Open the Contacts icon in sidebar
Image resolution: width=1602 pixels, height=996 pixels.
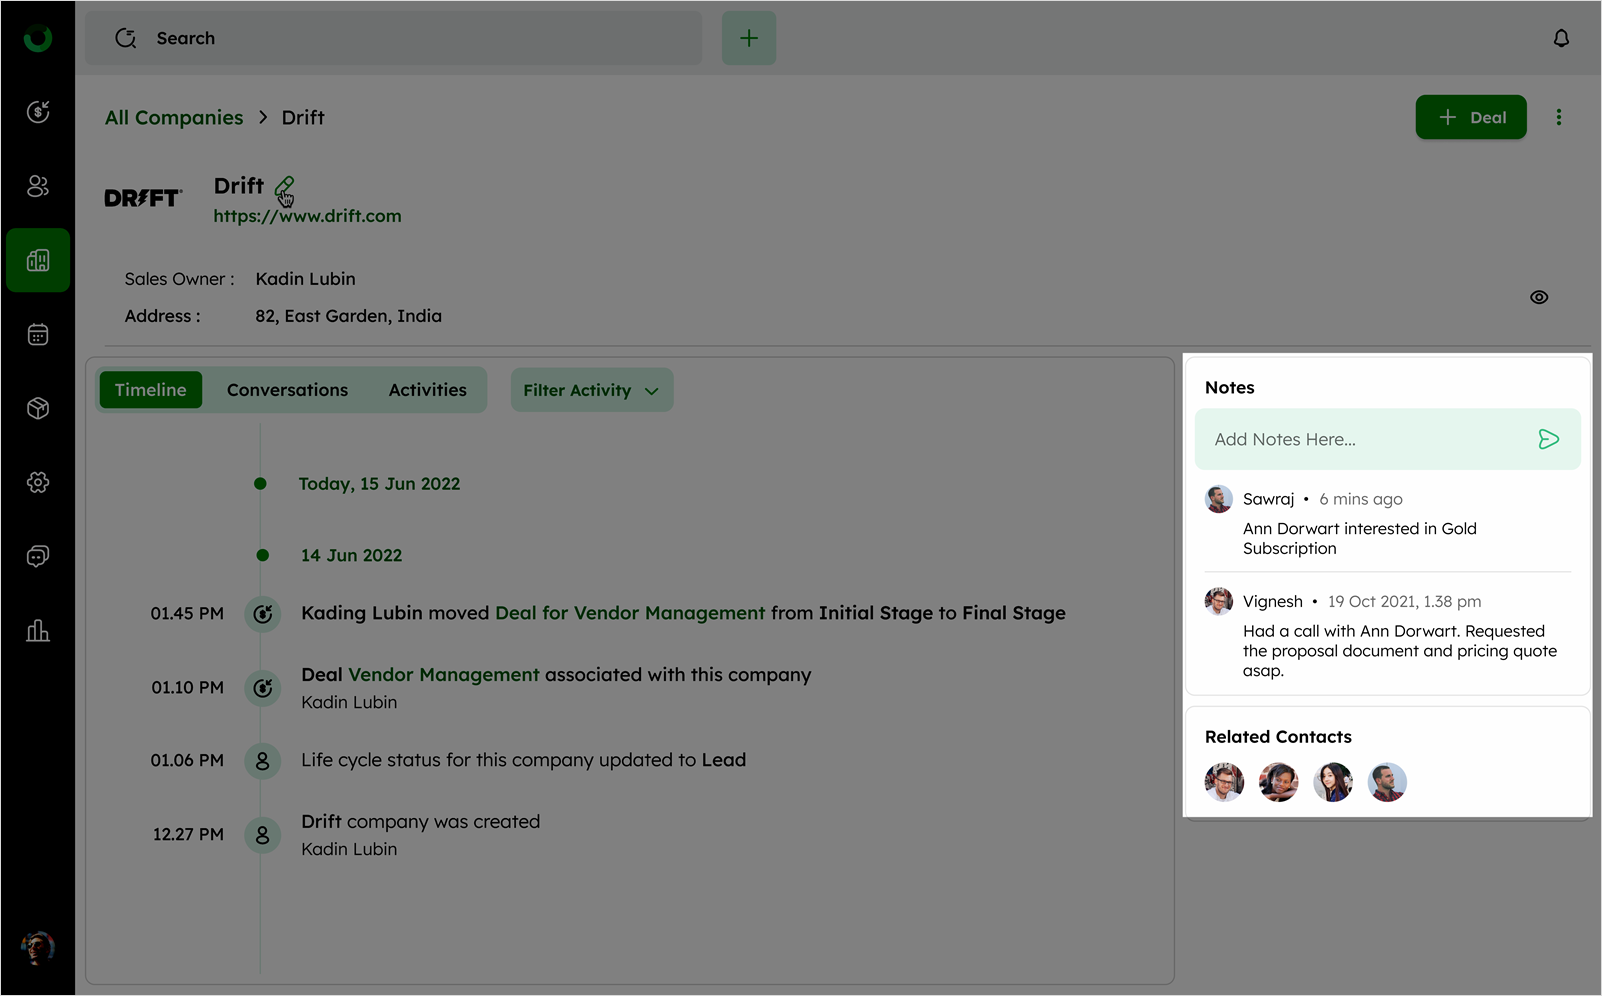[38, 186]
